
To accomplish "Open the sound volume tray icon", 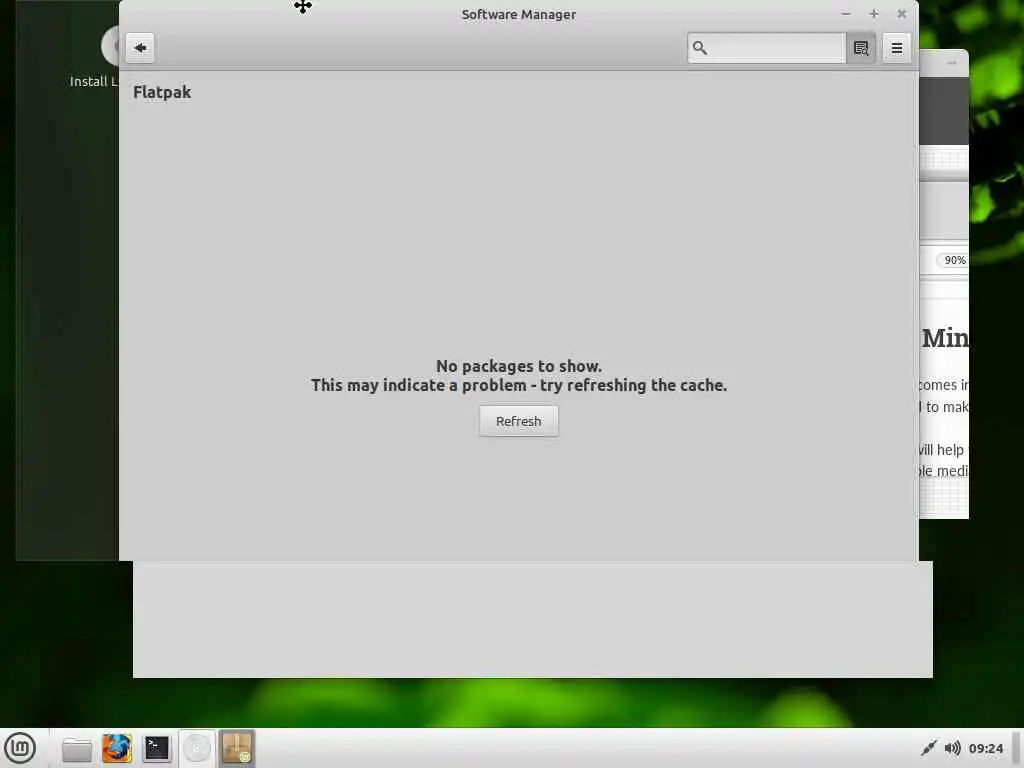I will [953, 748].
